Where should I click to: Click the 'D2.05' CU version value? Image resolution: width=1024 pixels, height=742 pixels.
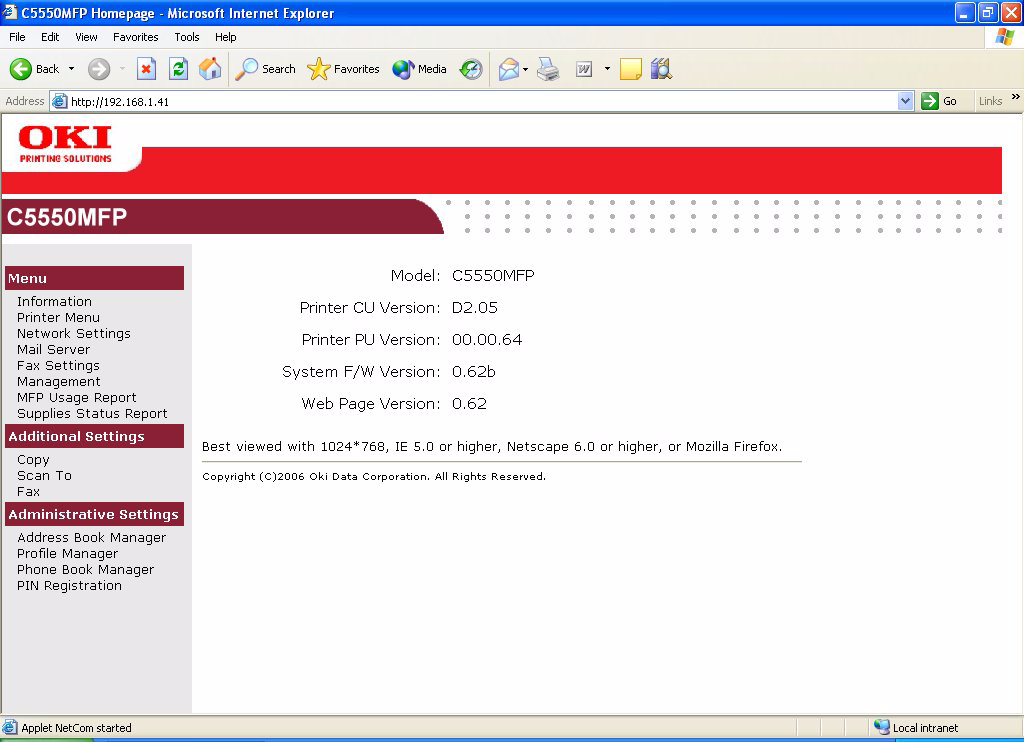pyautogui.click(x=475, y=308)
